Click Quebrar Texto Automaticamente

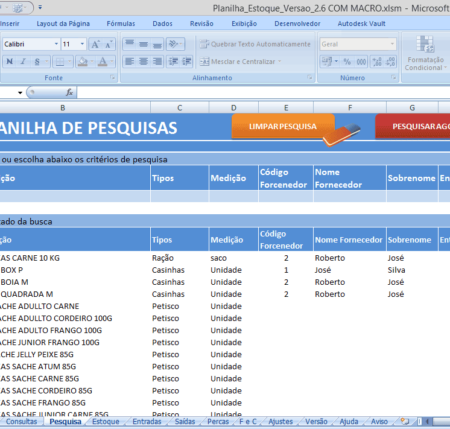(x=255, y=44)
